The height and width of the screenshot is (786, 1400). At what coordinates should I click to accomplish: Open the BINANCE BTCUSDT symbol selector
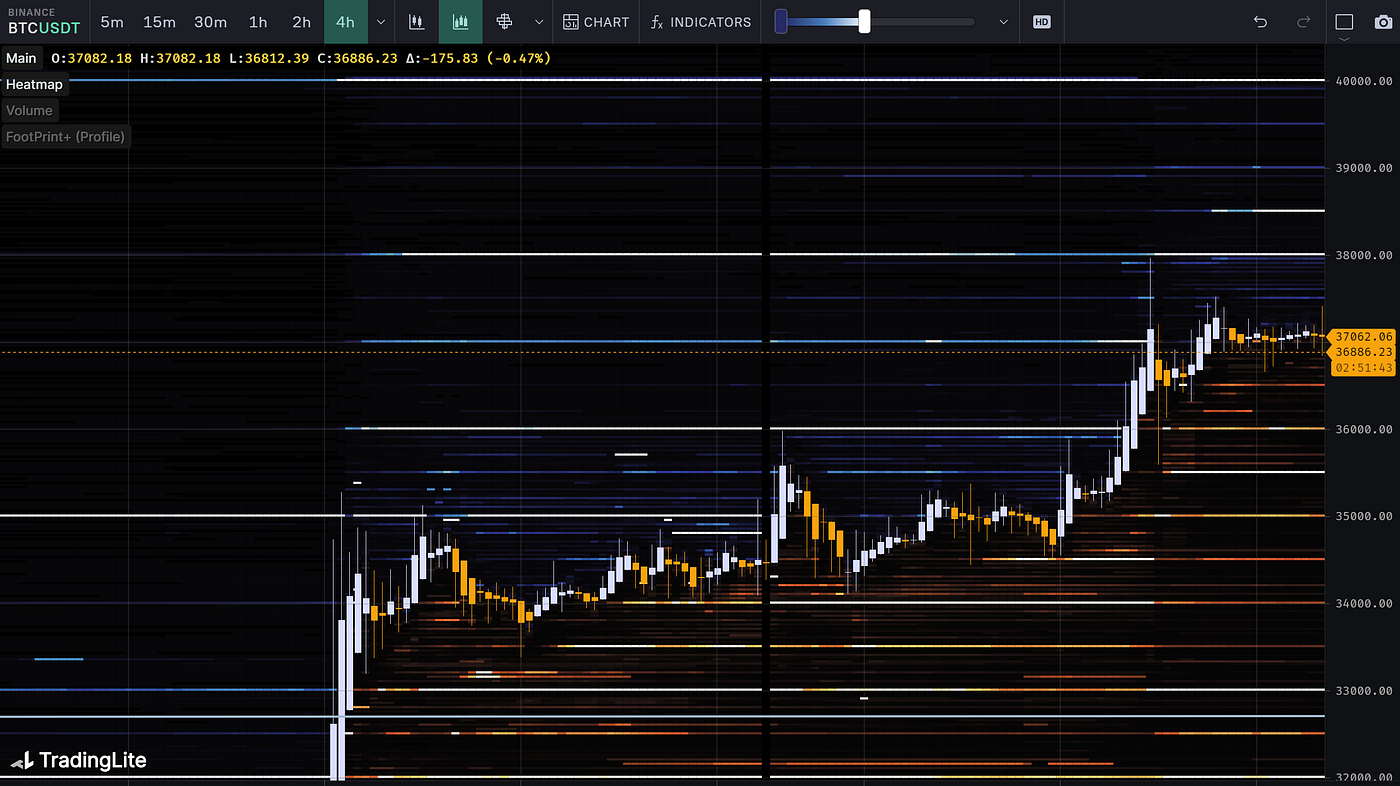pyautogui.click(x=44, y=21)
